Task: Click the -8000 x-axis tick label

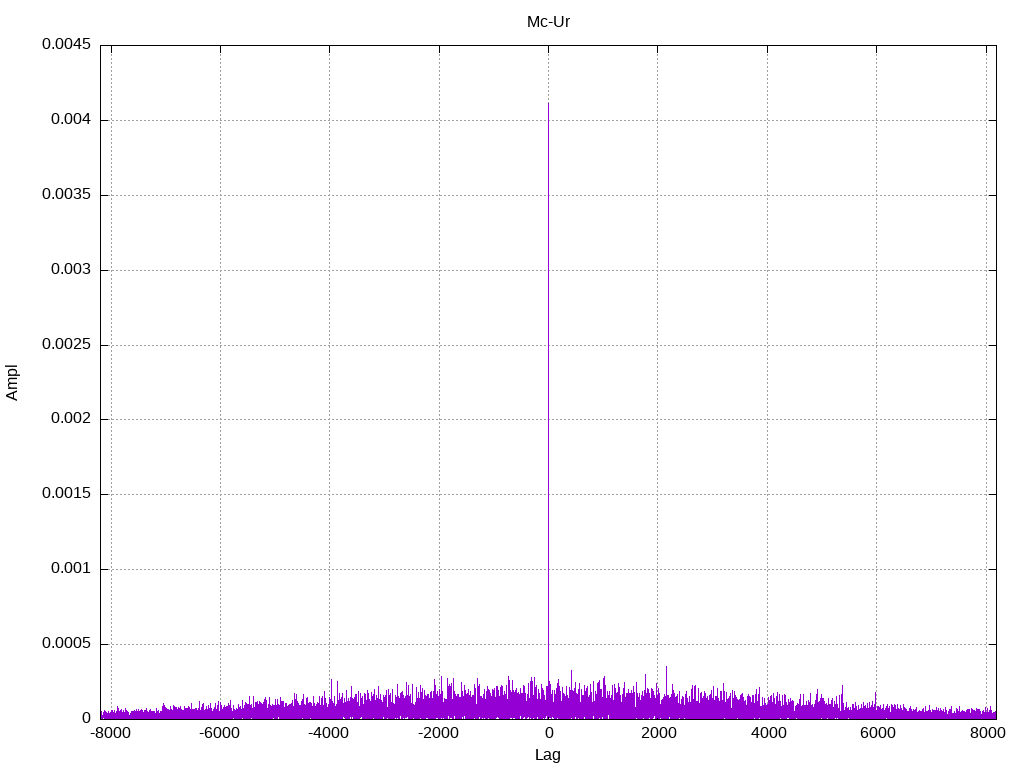Action: 110,732
